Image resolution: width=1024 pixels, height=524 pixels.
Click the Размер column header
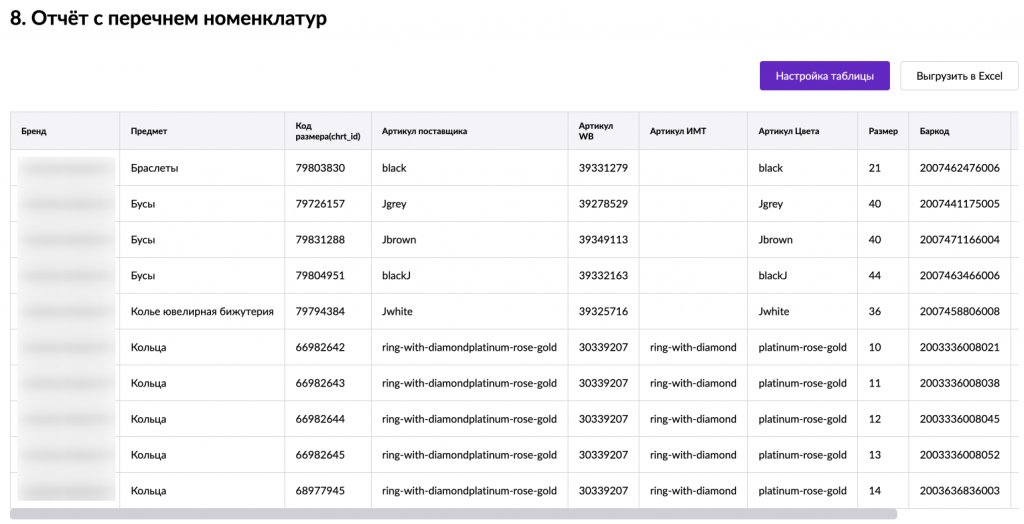[x=883, y=131]
